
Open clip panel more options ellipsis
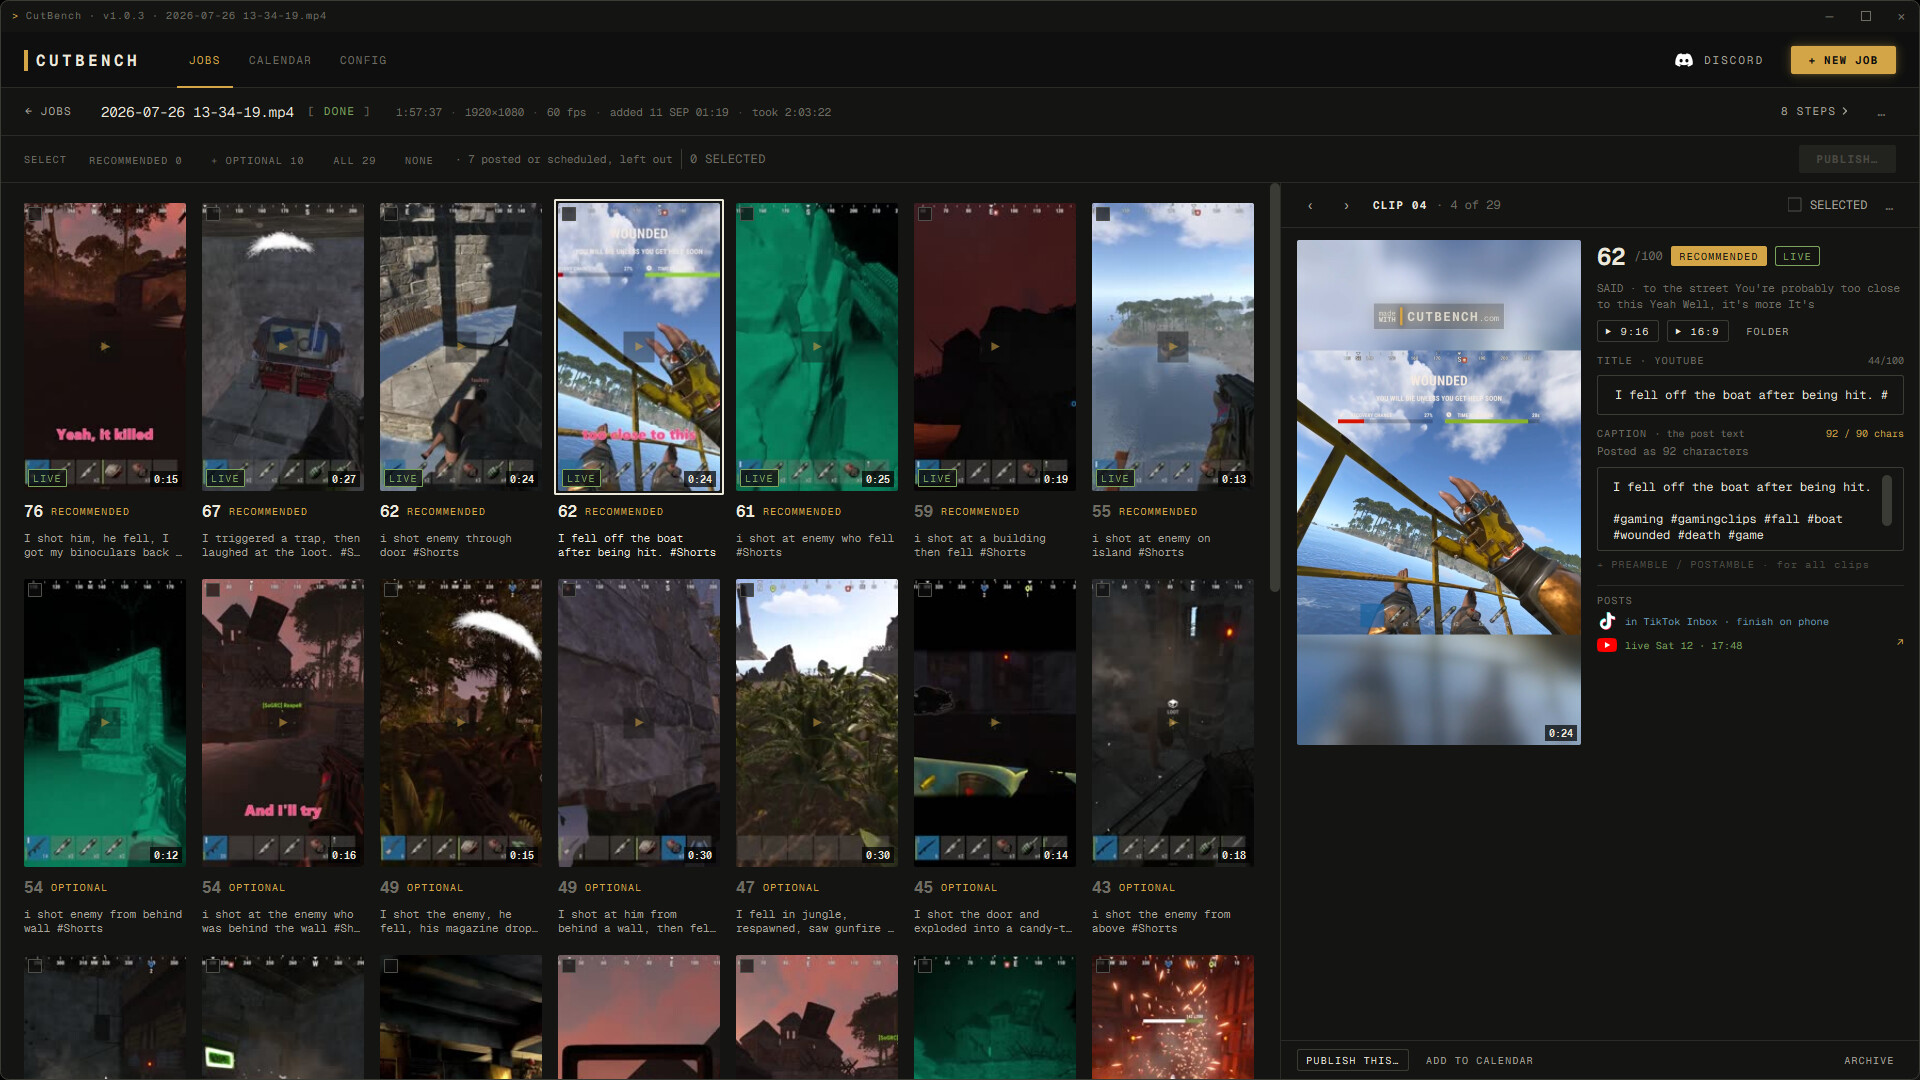(1889, 206)
